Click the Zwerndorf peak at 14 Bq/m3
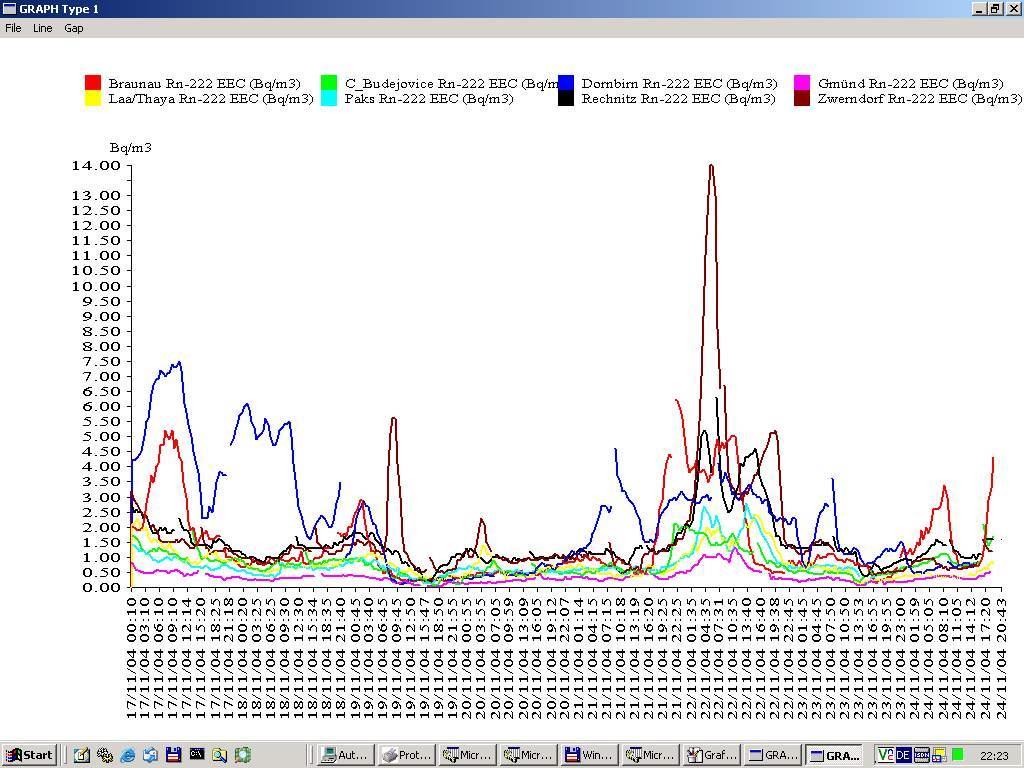 tap(711, 166)
